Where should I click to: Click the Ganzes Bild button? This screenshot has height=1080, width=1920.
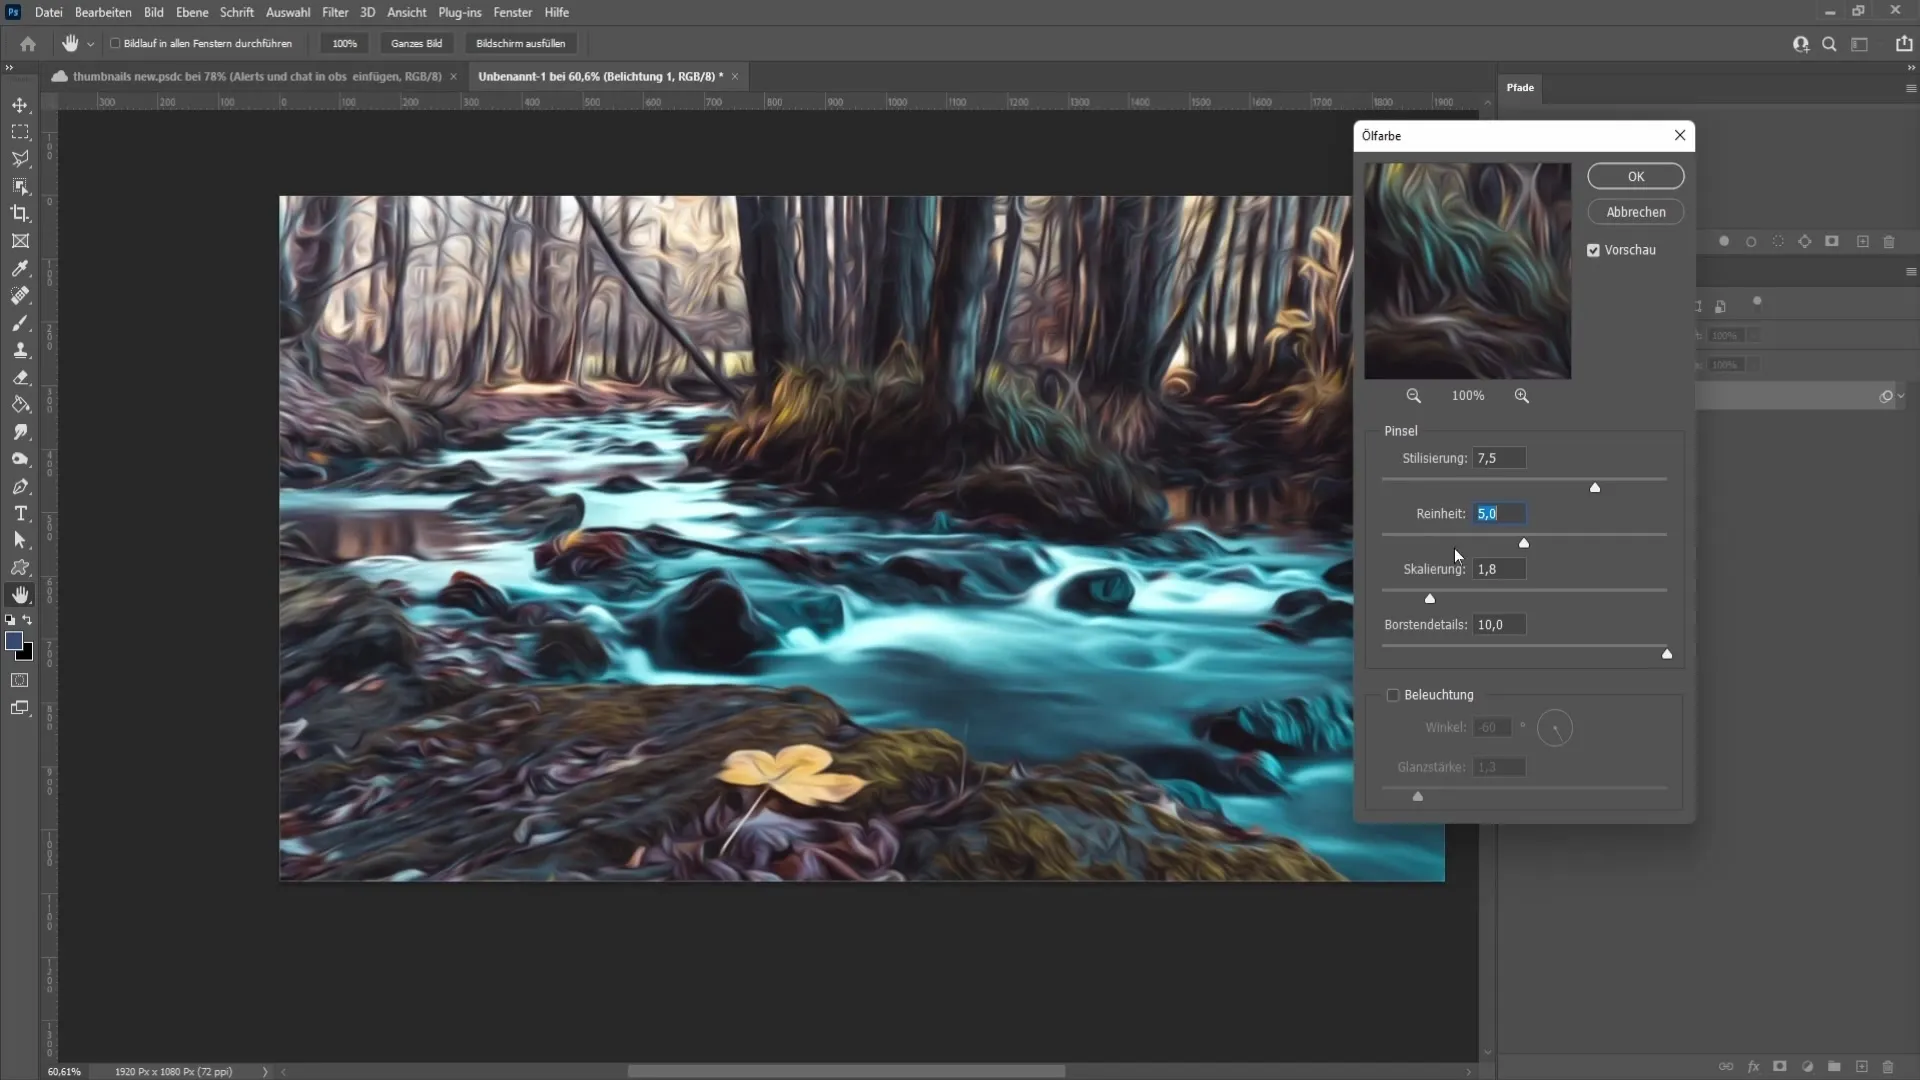416,44
